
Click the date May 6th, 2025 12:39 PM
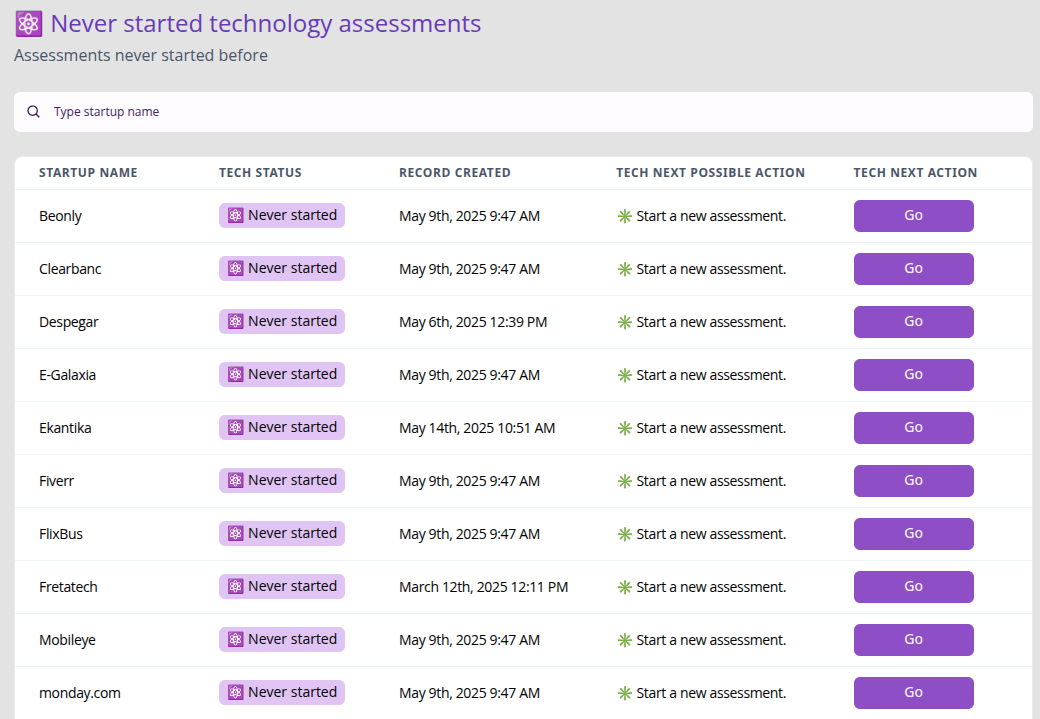coord(473,322)
